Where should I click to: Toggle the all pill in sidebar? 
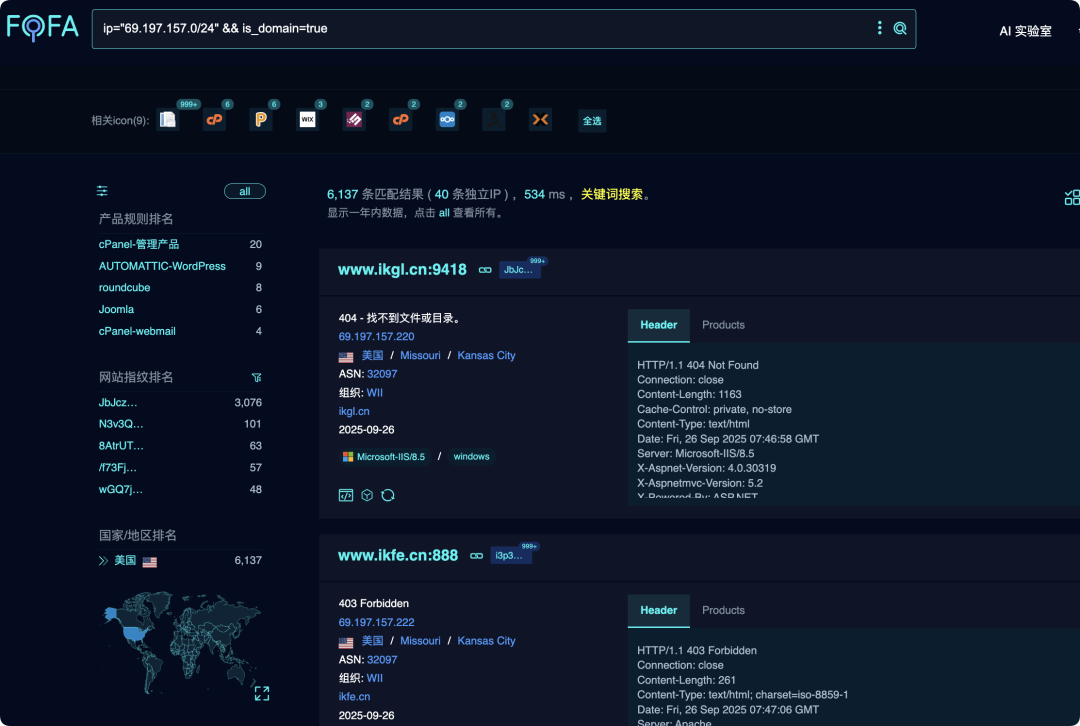tap(245, 191)
